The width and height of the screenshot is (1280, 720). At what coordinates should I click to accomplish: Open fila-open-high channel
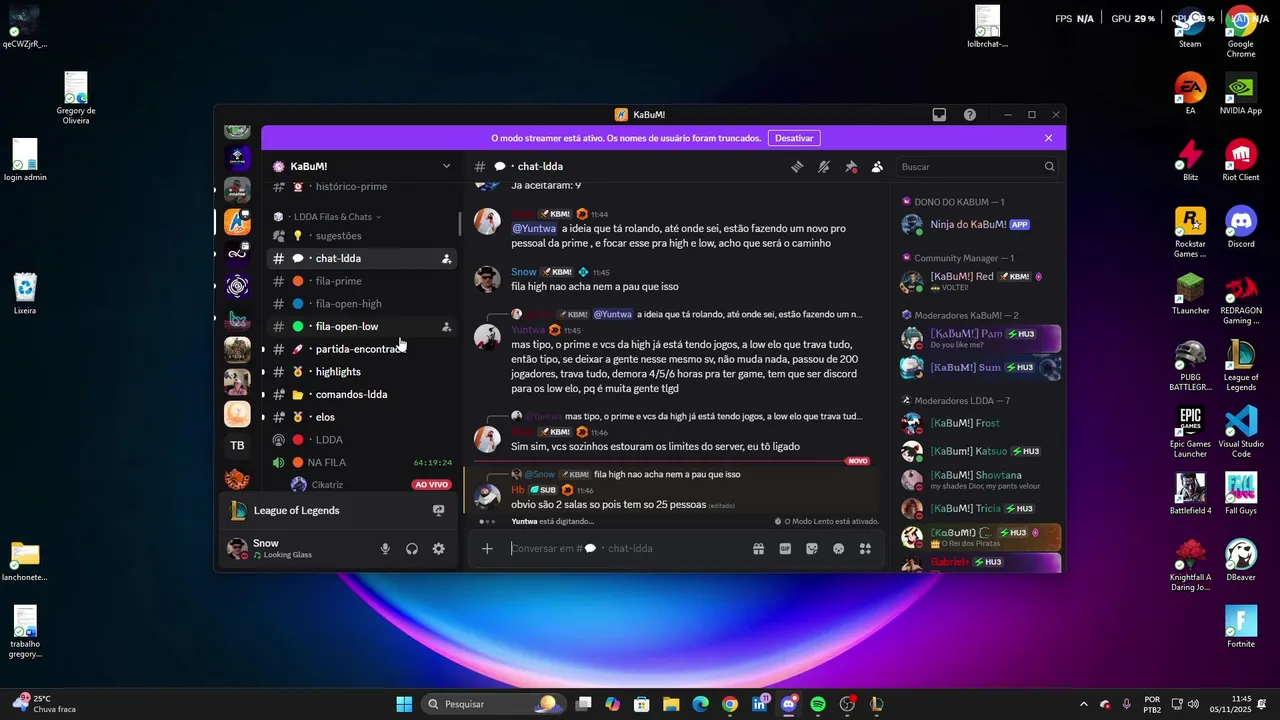pos(362,304)
